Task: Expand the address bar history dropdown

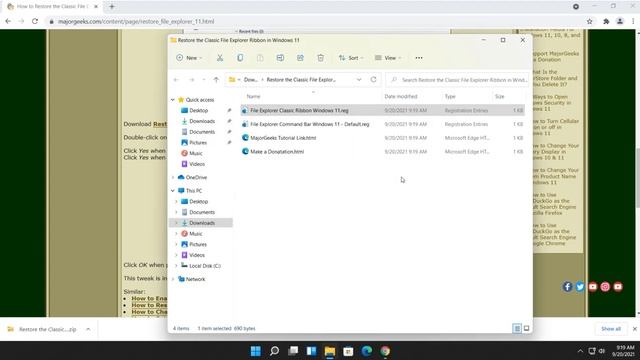Action: (x=359, y=80)
